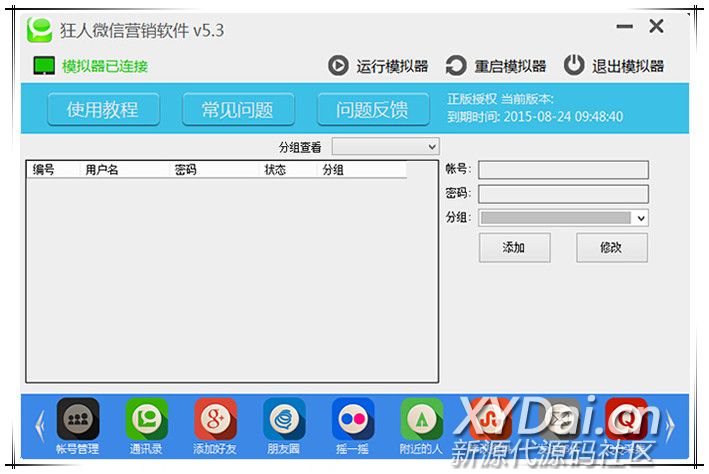This screenshot has height=474, width=709.
Task: Minimize the 狂人微信营销软件 window
Action: pos(624,26)
